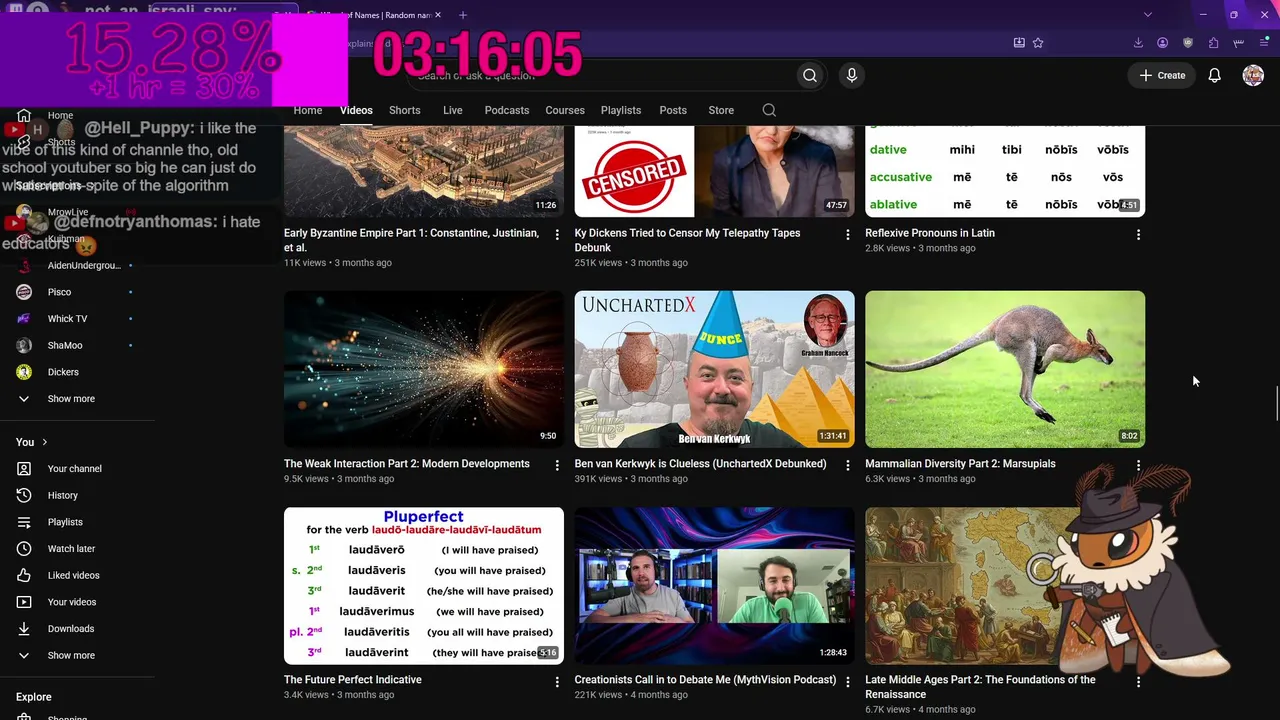The width and height of the screenshot is (1280, 720).
Task: Search within channel using the tab-bar magnifier
Action: tap(769, 110)
